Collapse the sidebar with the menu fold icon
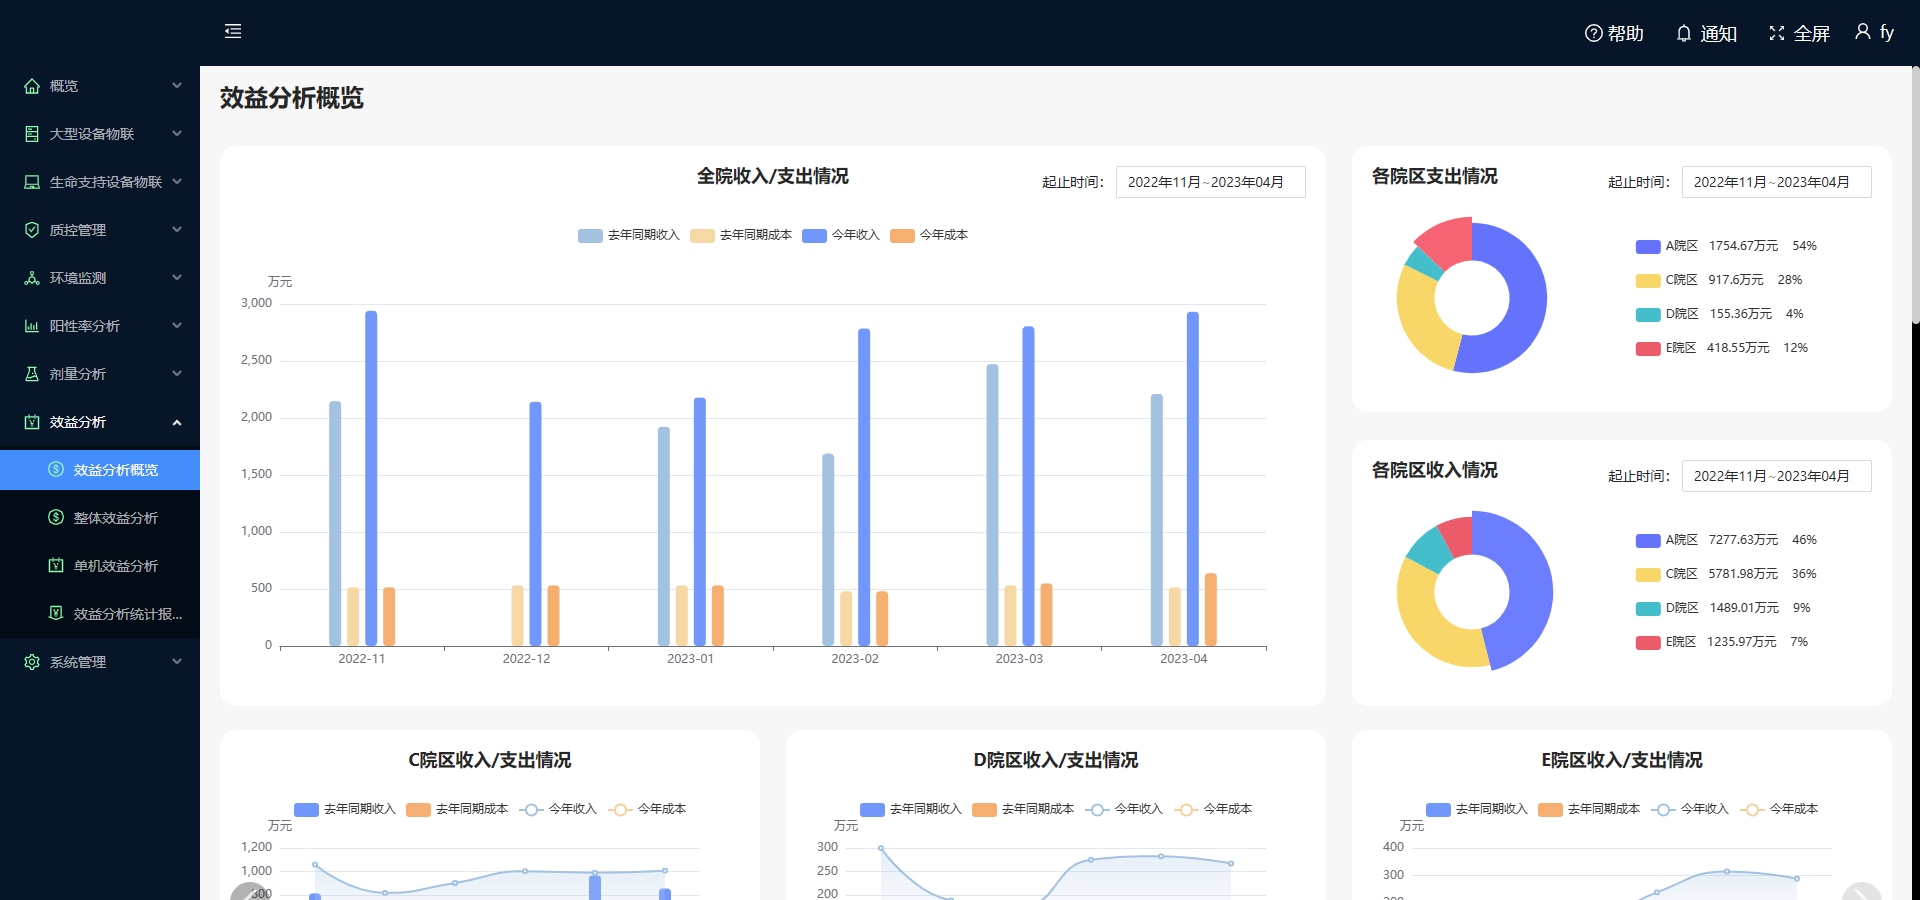The width and height of the screenshot is (1920, 900). 233,31
